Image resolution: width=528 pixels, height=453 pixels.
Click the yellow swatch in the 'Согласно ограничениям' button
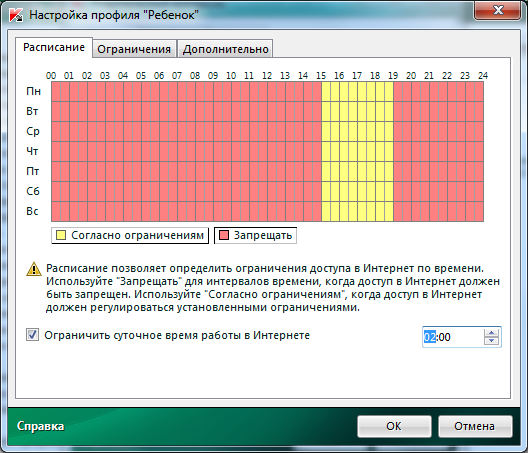[61, 235]
